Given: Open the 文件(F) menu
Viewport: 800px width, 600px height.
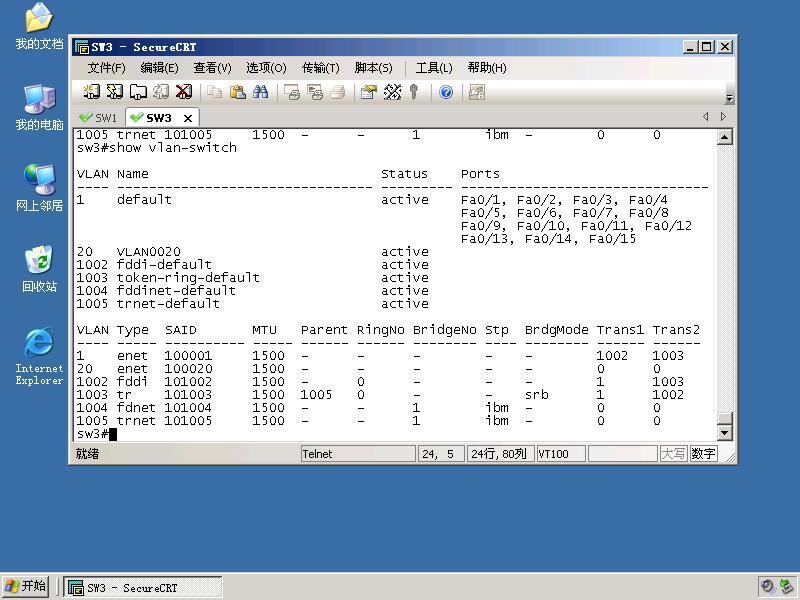Looking at the screenshot, I should [107, 68].
